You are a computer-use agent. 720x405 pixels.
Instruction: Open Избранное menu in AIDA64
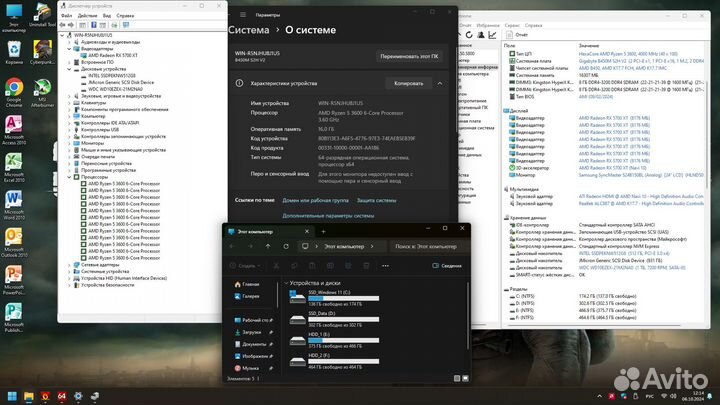coord(488,26)
